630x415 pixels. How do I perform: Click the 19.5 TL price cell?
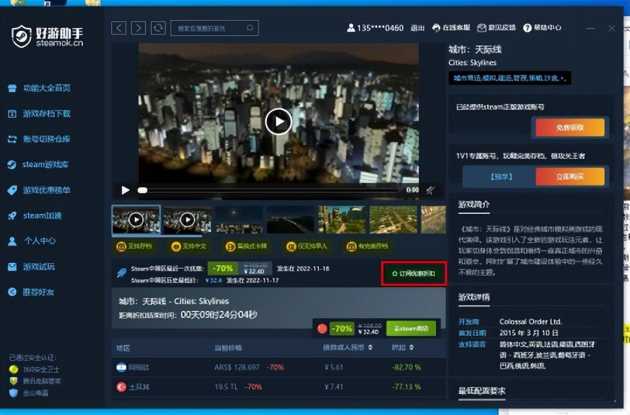(227, 387)
